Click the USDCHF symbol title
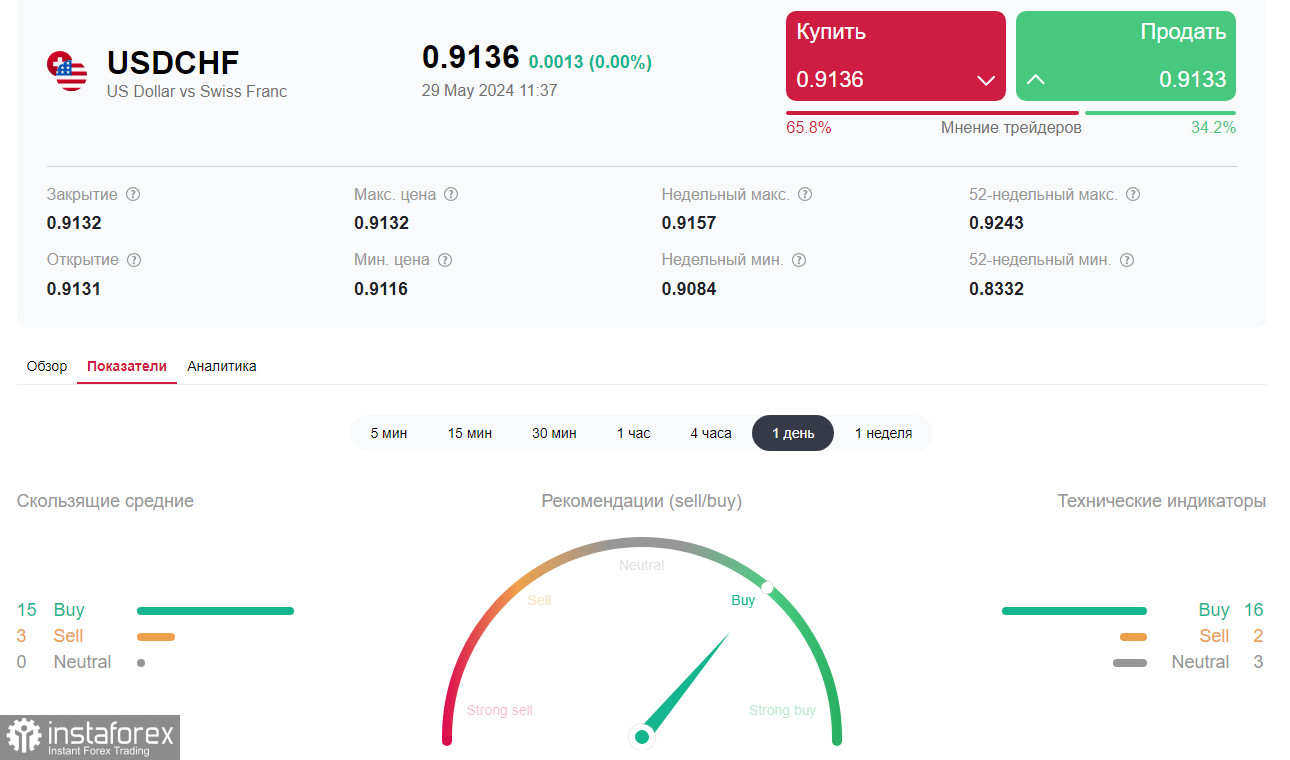 coord(173,63)
